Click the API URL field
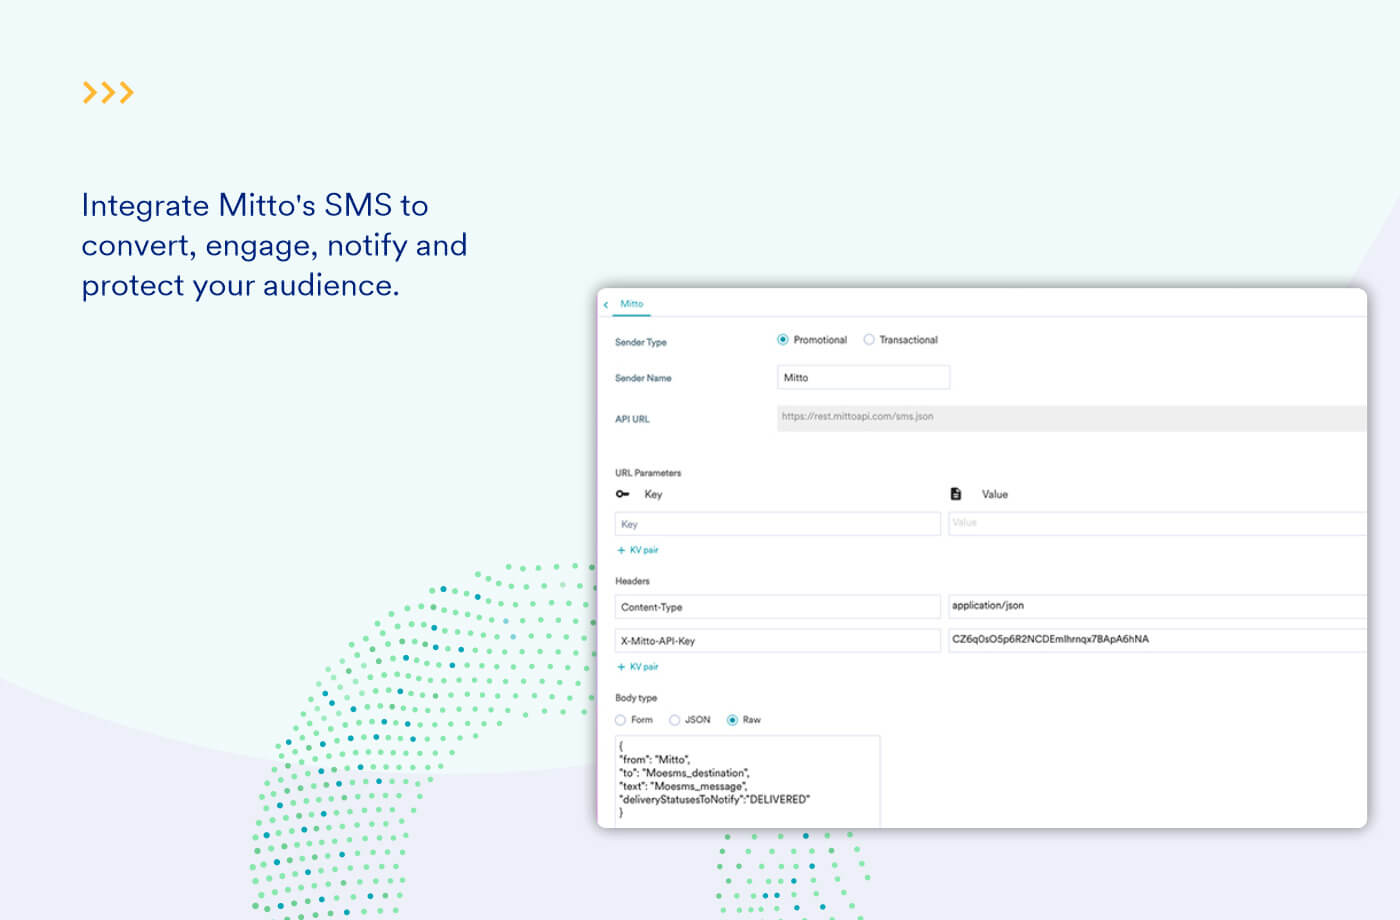This screenshot has width=1400, height=920. click(x=1071, y=418)
